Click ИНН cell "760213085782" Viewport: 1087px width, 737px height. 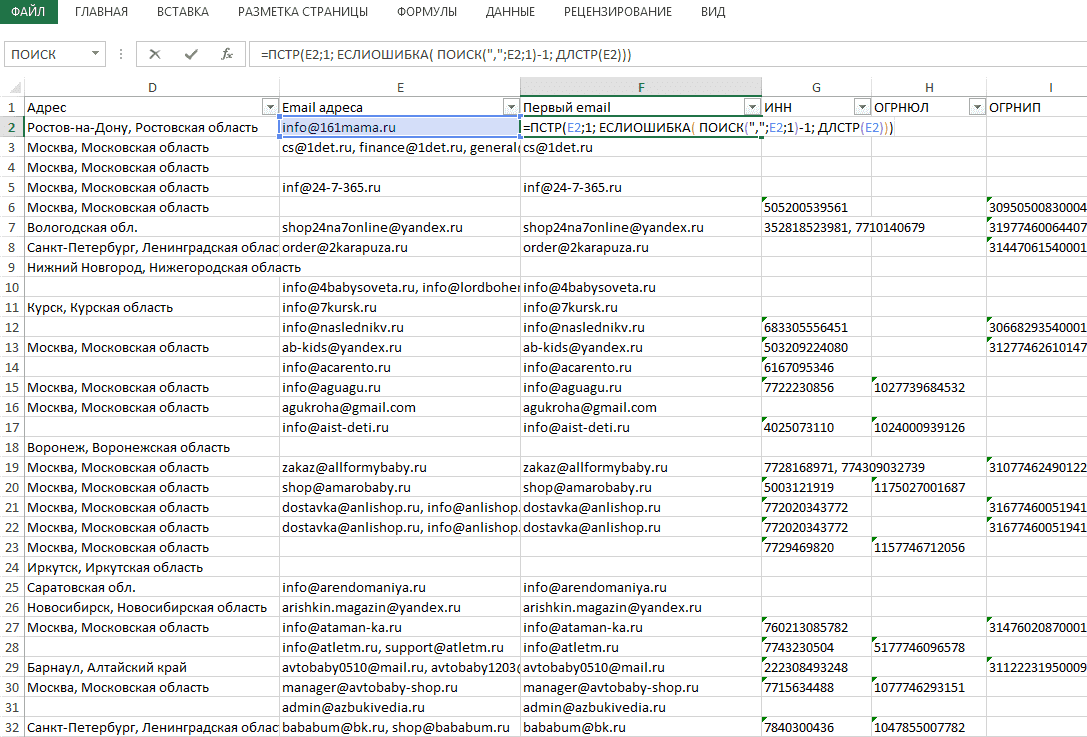[817, 628]
